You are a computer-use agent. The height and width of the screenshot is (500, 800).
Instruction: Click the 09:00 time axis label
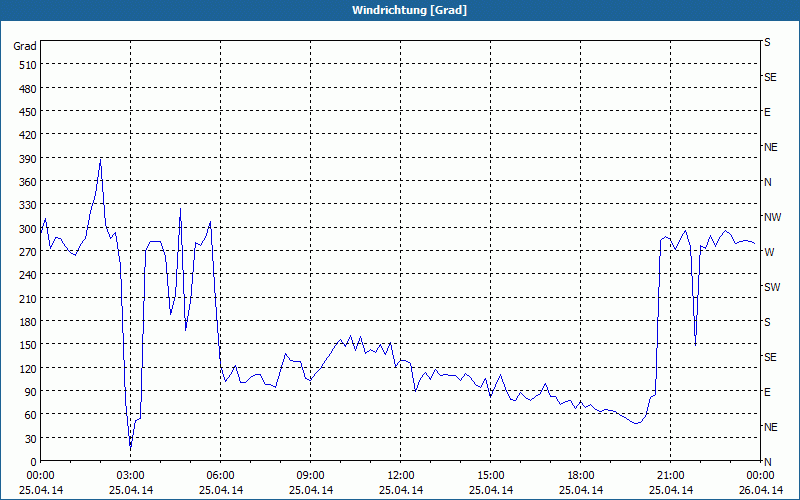310,476
